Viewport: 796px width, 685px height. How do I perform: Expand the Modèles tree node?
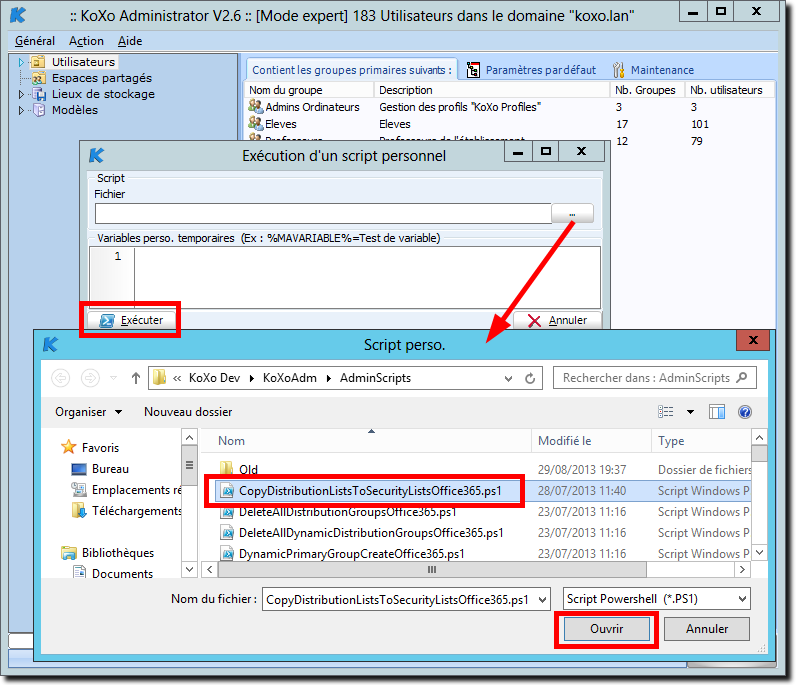21,110
